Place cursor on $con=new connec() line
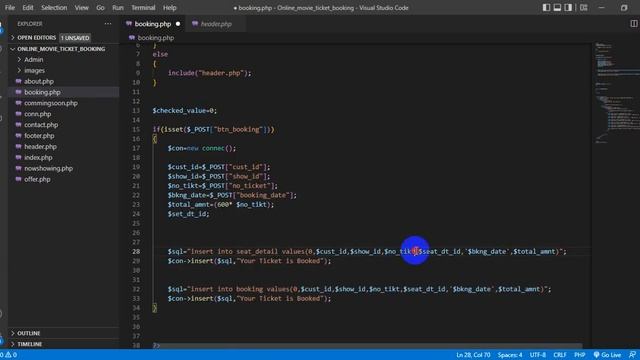640x360 pixels. coord(202,148)
